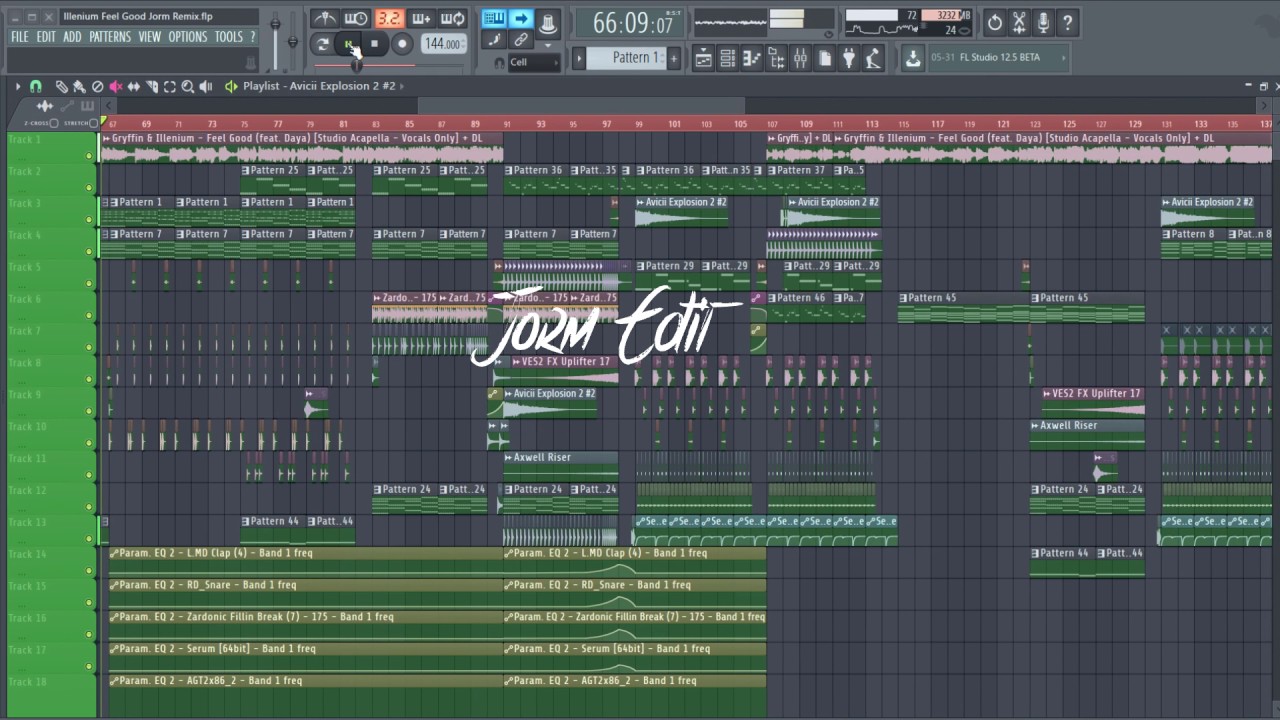Toggle the green magnet snap button
The image size is (1280, 720).
click(36, 87)
